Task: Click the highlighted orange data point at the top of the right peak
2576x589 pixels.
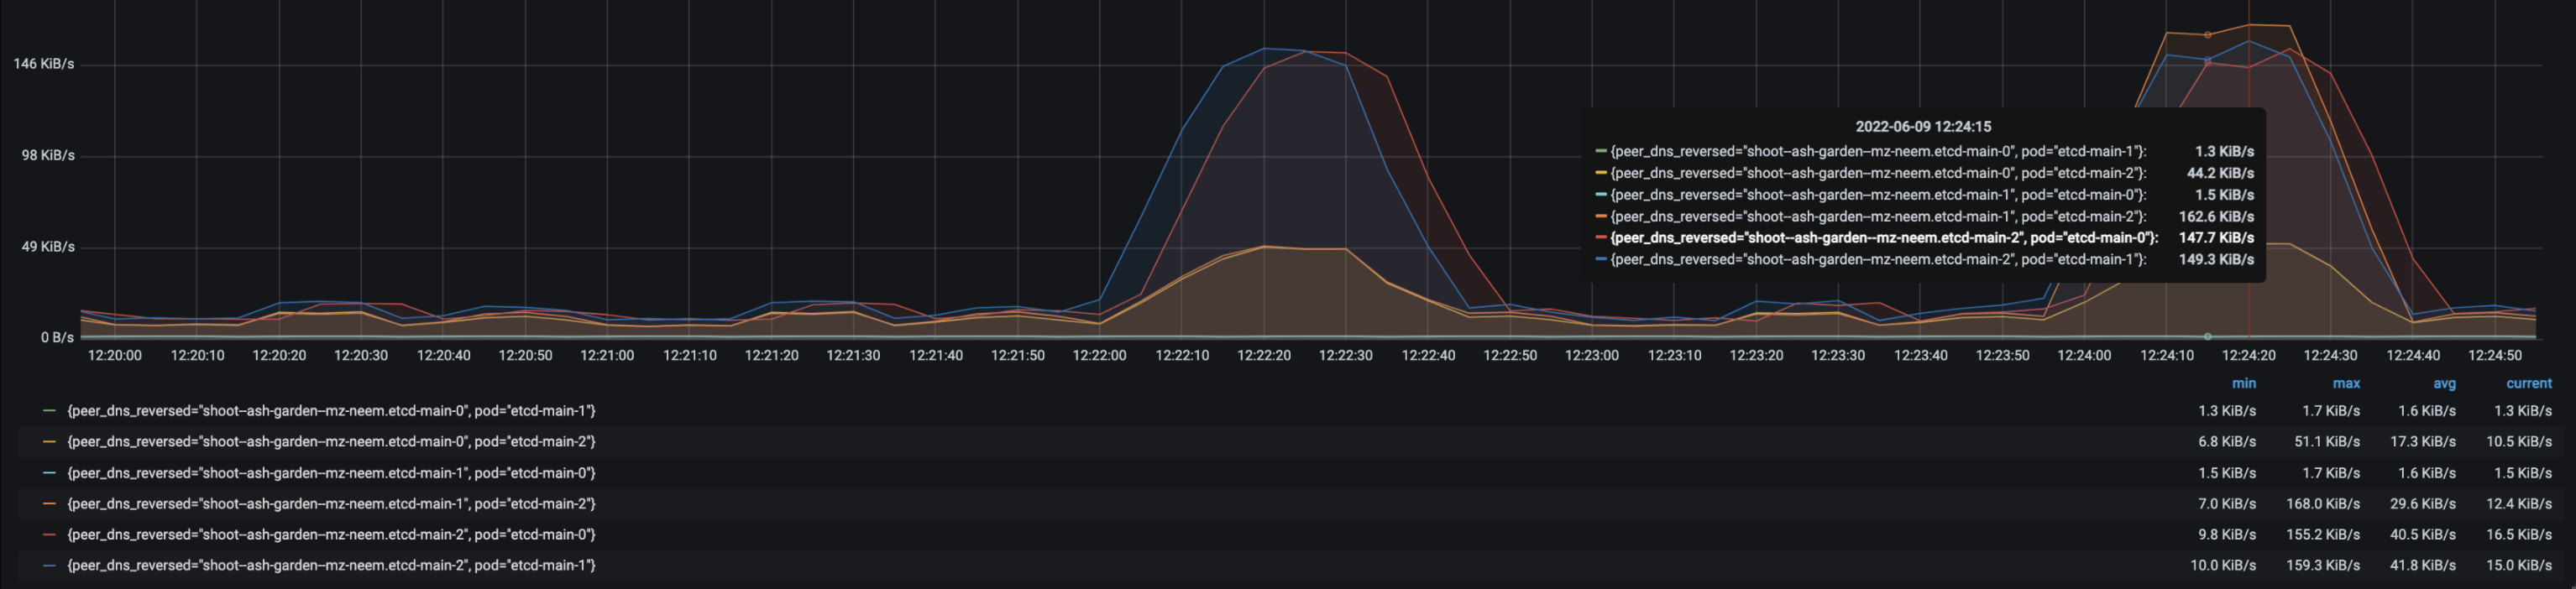Action: pyautogui.click(x=2208, y=35)
